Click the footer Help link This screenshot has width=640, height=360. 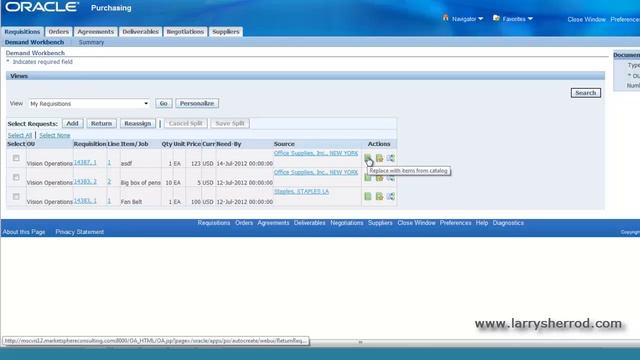pyautogui.click(x=482, y=223)
